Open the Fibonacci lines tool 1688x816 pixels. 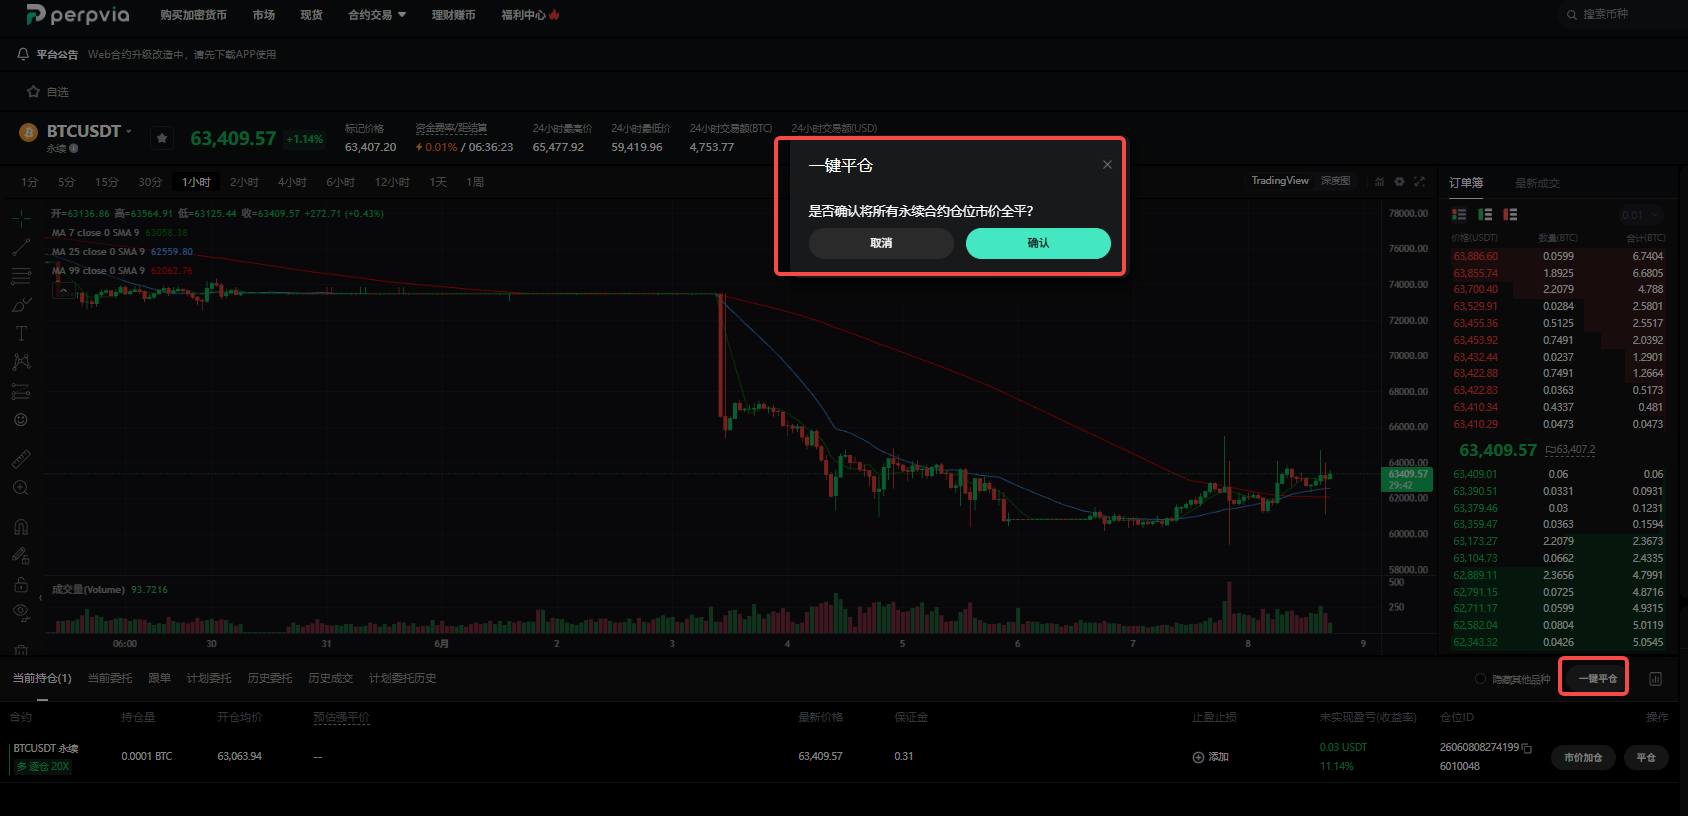(x=21, y=275)
